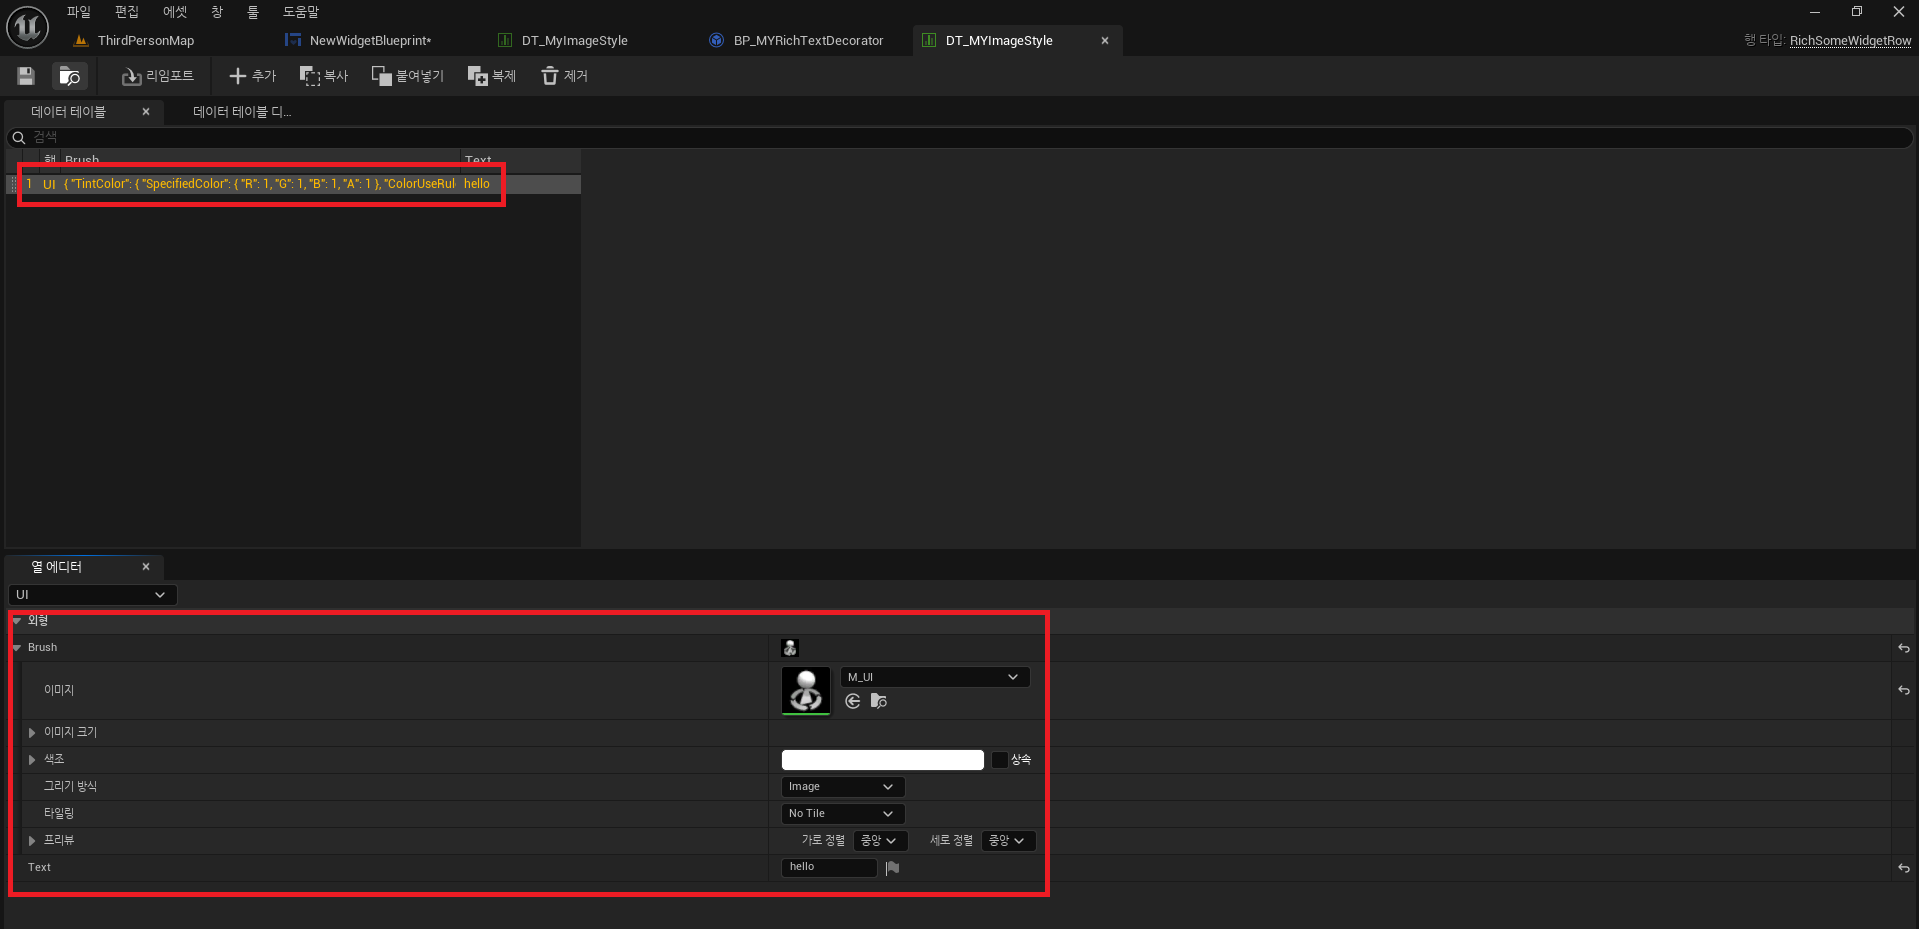Open the M_UI asset picker dropdown
Image resolution: width=1919 pixels, height=929 pixels.
[935, 677]
